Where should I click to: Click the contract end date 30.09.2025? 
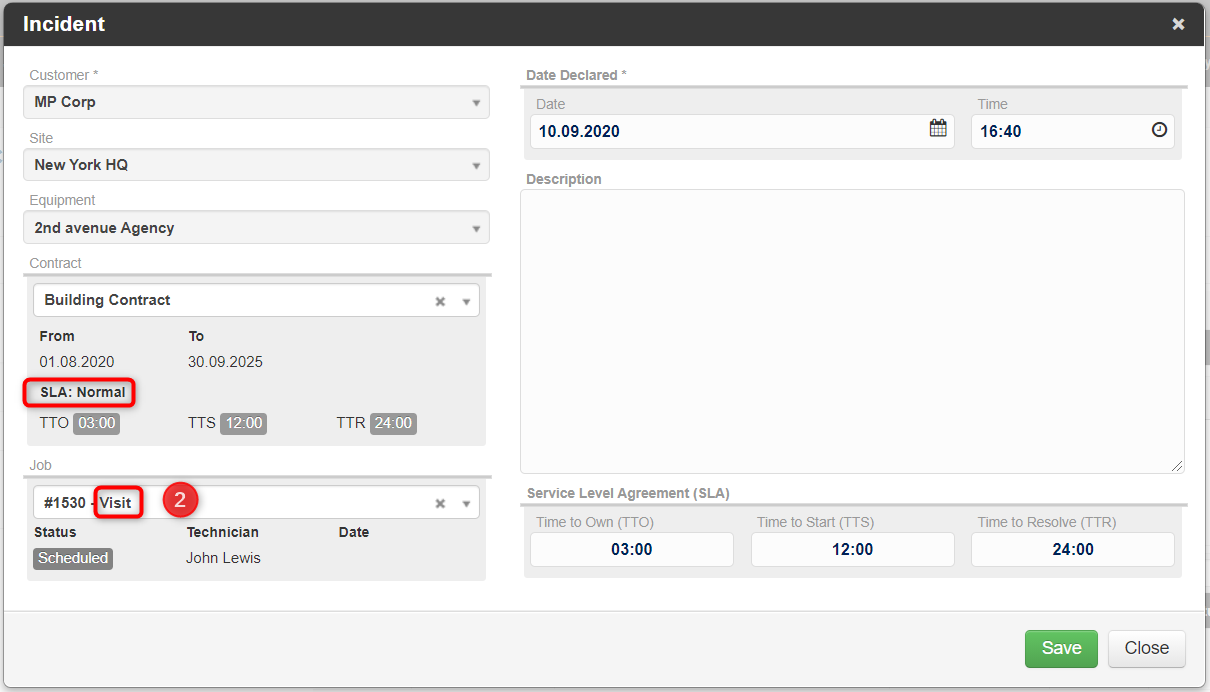click(225, 362)
